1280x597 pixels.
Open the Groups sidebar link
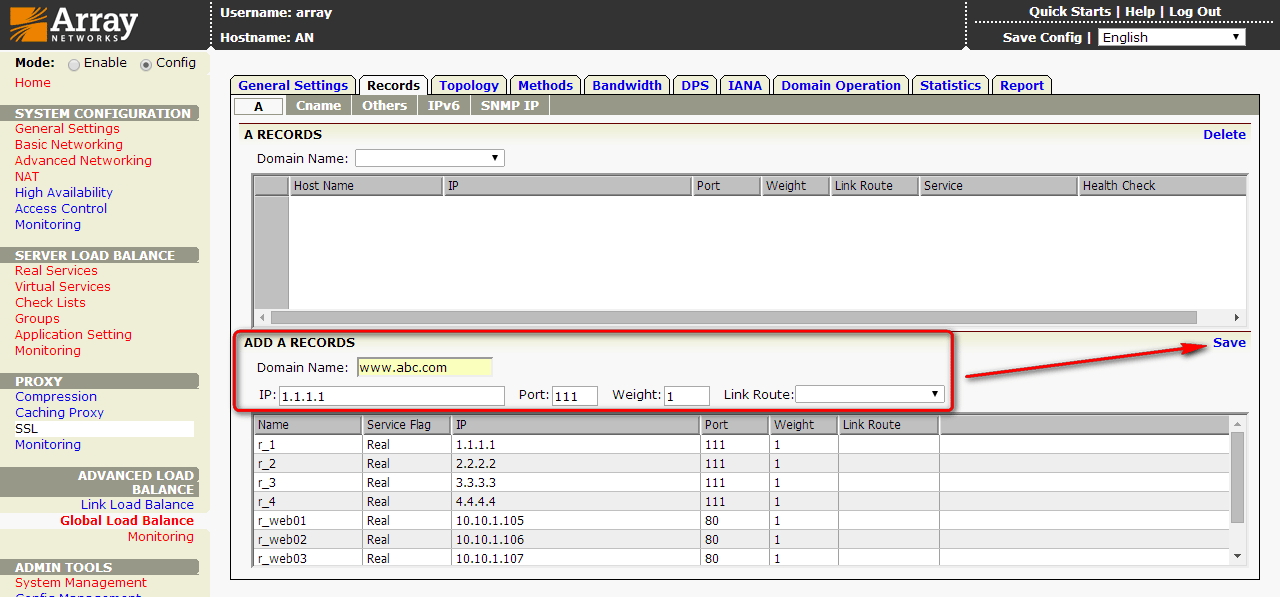point(37,319)
